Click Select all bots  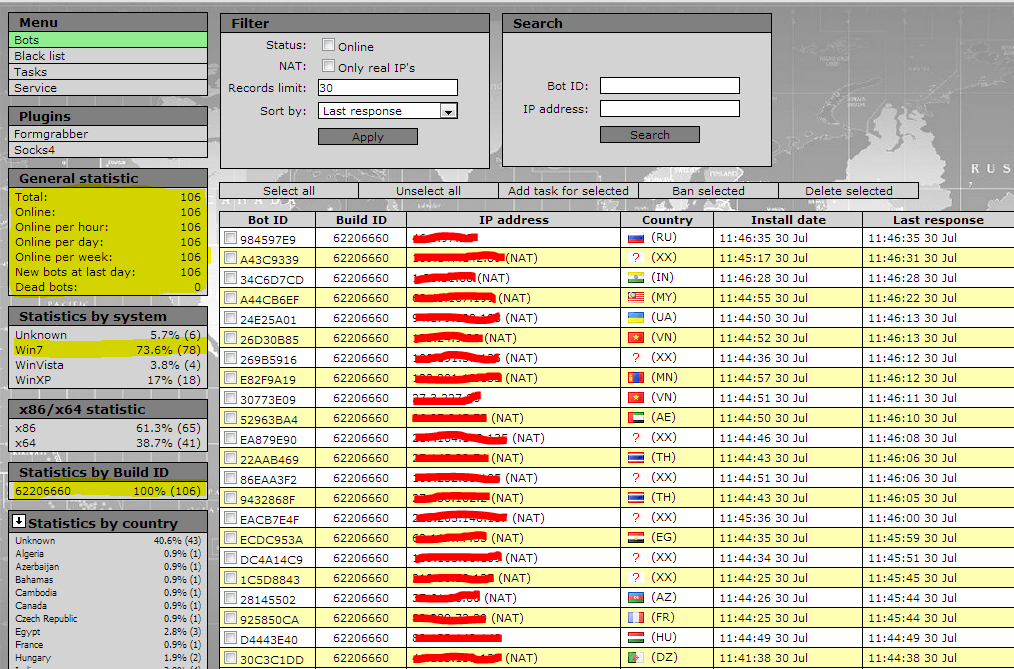point(289,191)
